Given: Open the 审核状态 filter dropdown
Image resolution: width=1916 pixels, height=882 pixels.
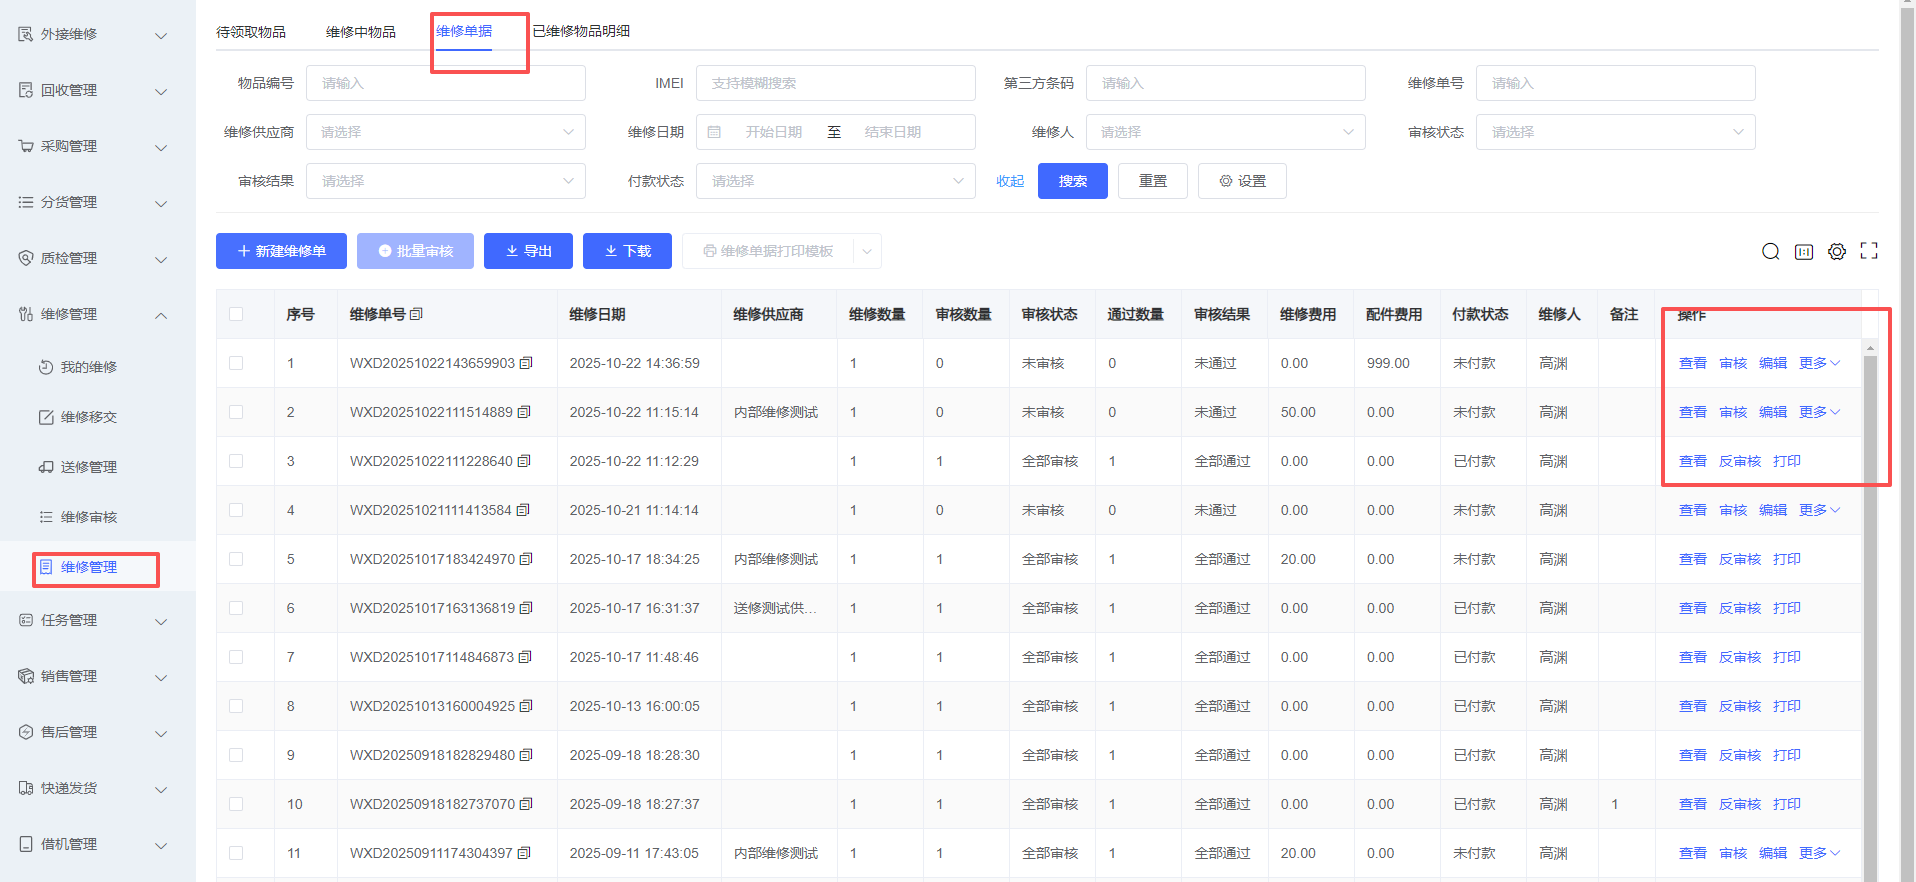Looking at the screenshot, I should point(1615,132).
